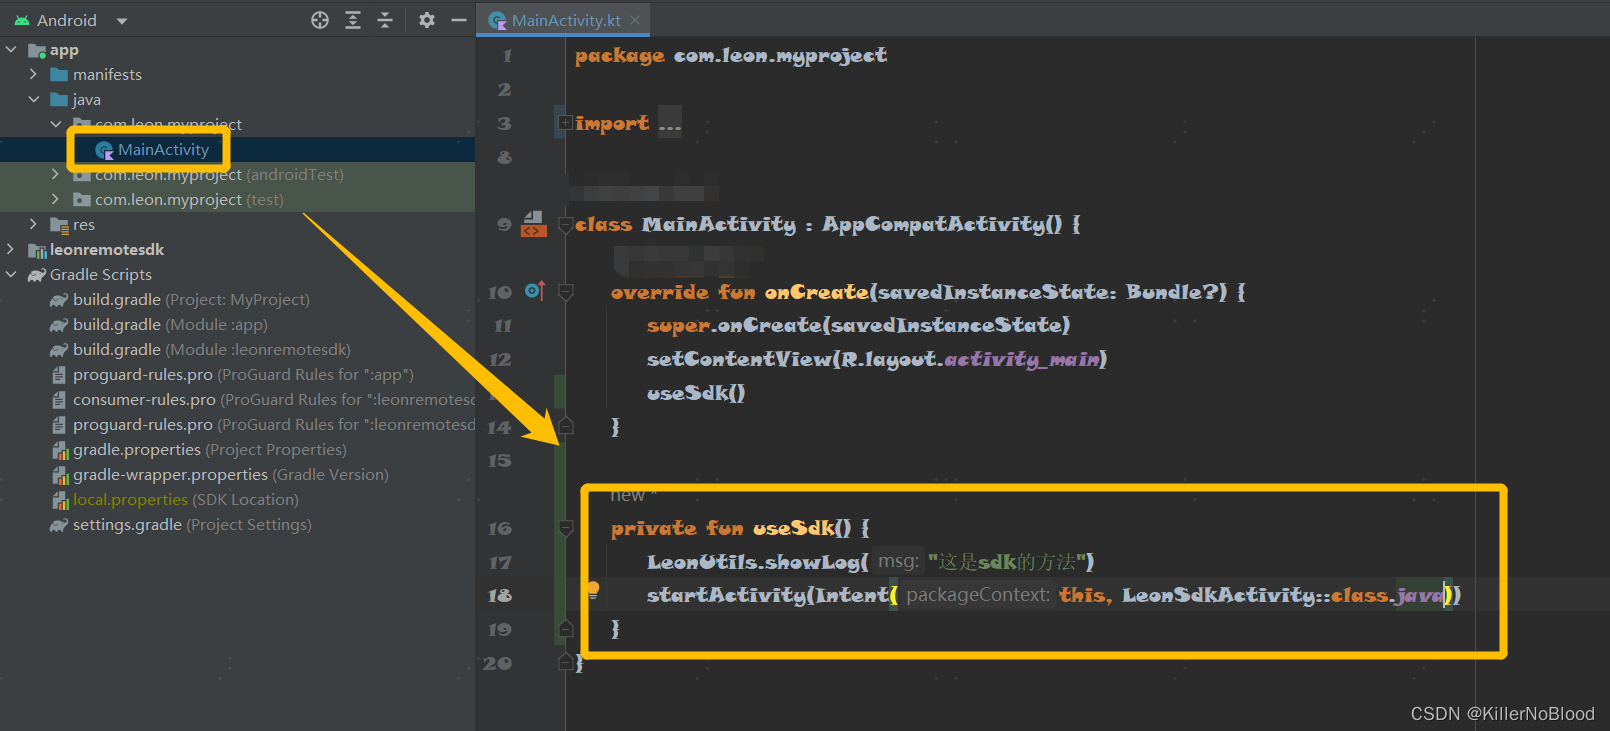Select the leonremotesdk module row

(x=237, y=249)
